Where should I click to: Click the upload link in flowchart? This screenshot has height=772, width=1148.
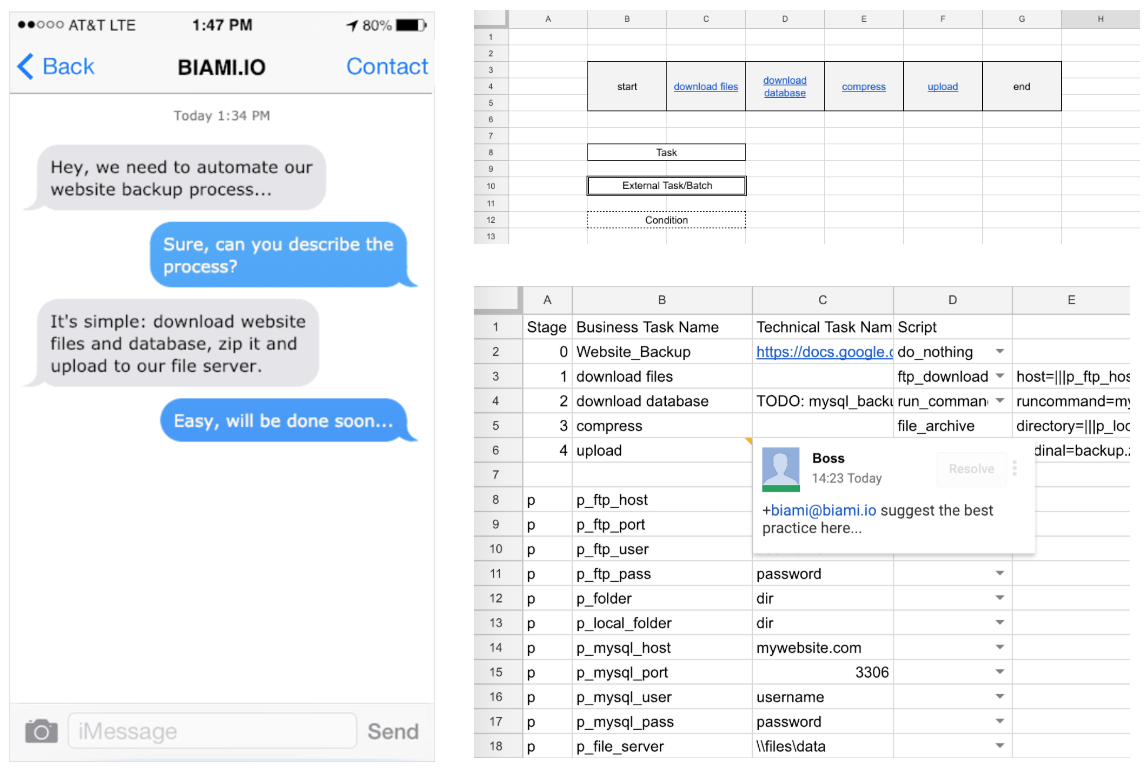click(x=942, y=87)
